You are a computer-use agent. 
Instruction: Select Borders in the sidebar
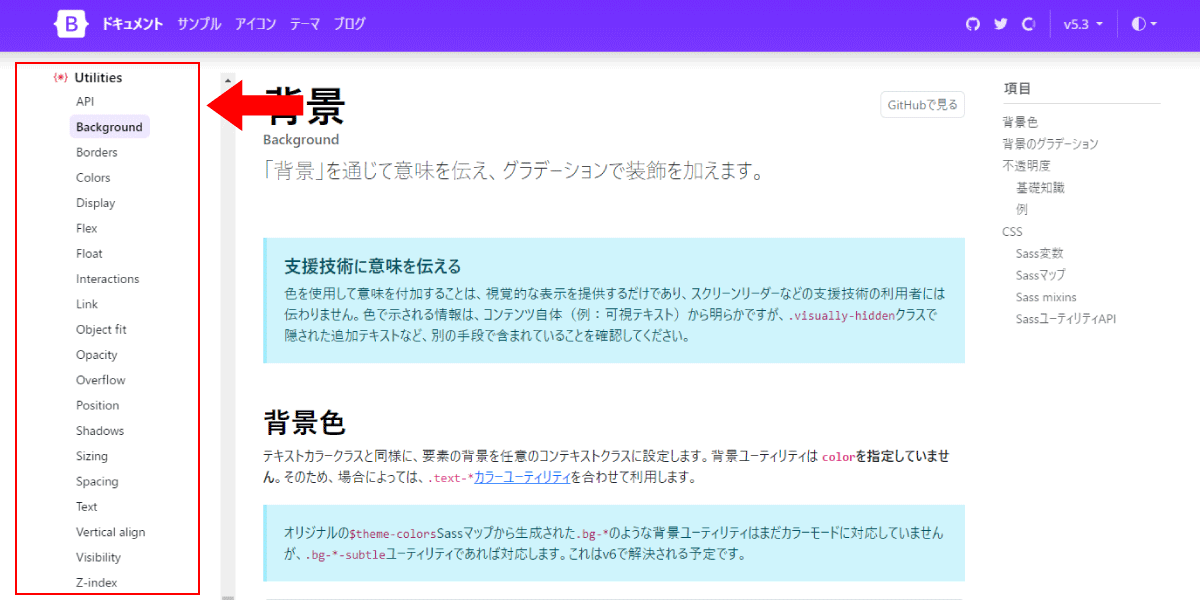pyautogui.click(x=97, y=152)
